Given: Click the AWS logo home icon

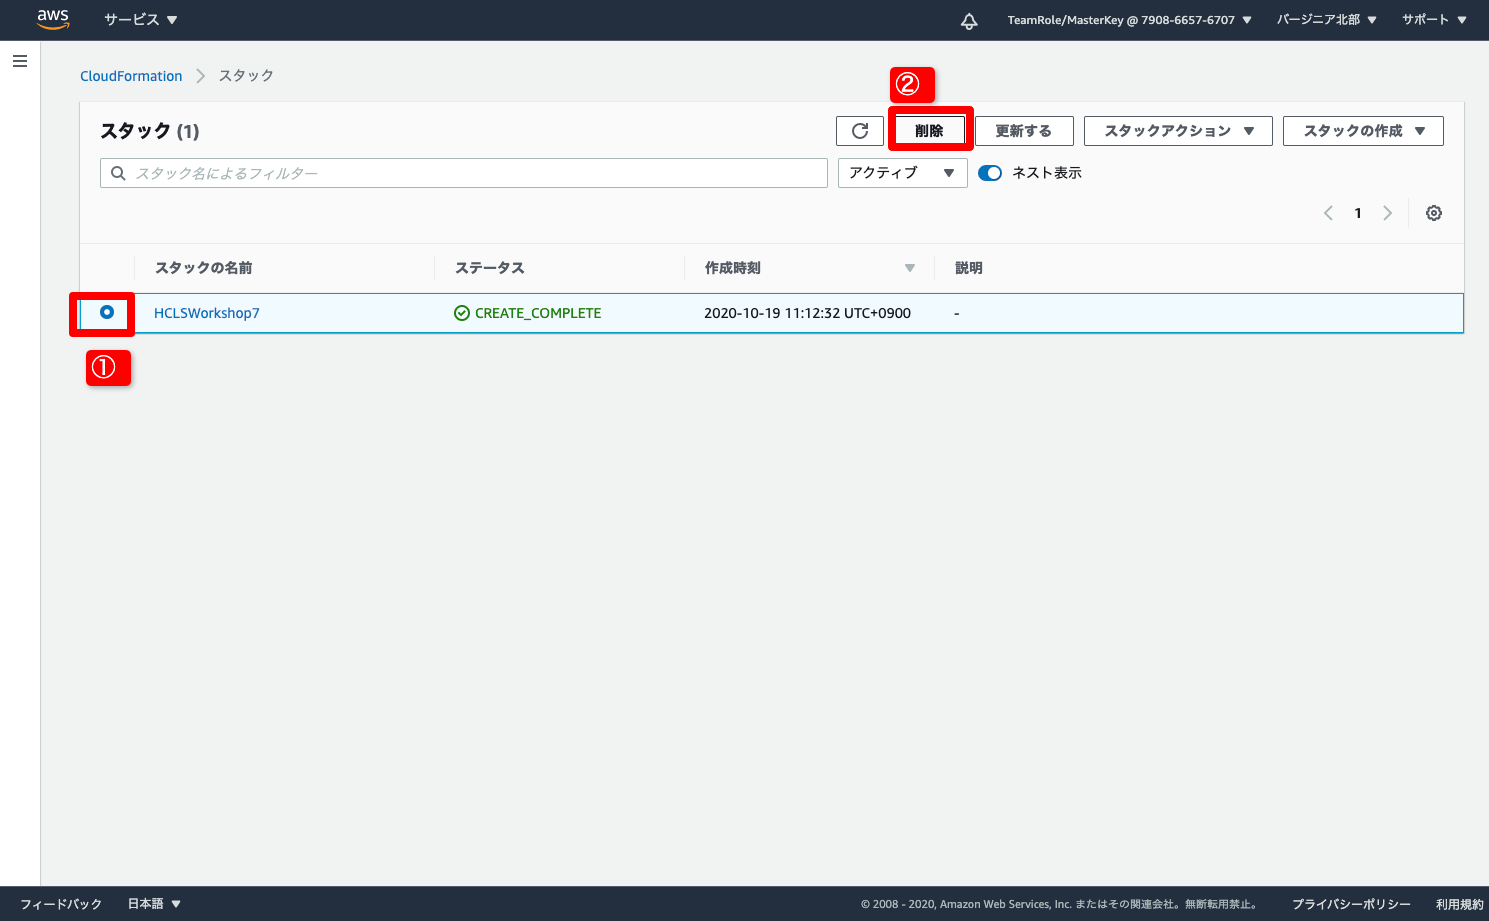Looking at the screenshot, I should [52, 19].
